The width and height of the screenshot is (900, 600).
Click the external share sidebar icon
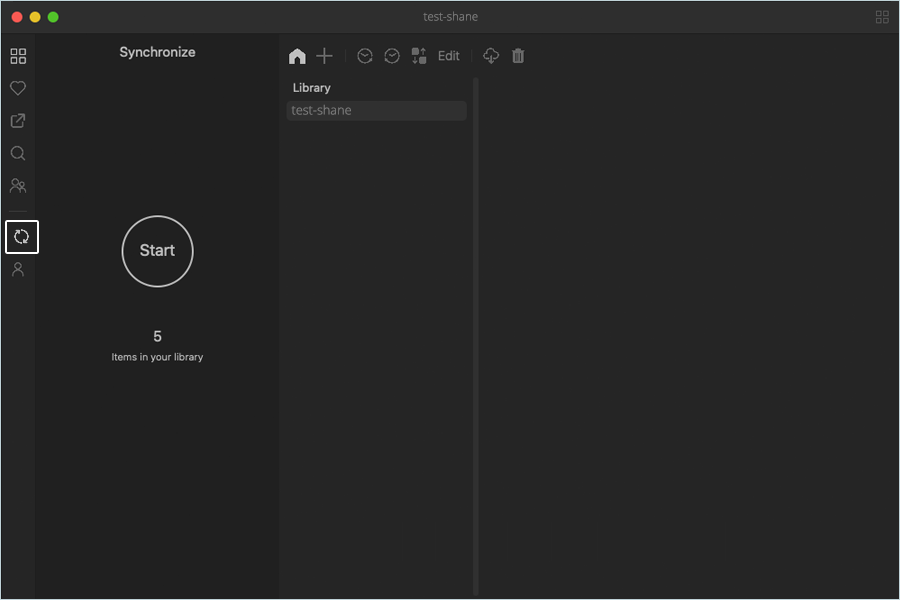pyautogui.click(x=18, y=121)
